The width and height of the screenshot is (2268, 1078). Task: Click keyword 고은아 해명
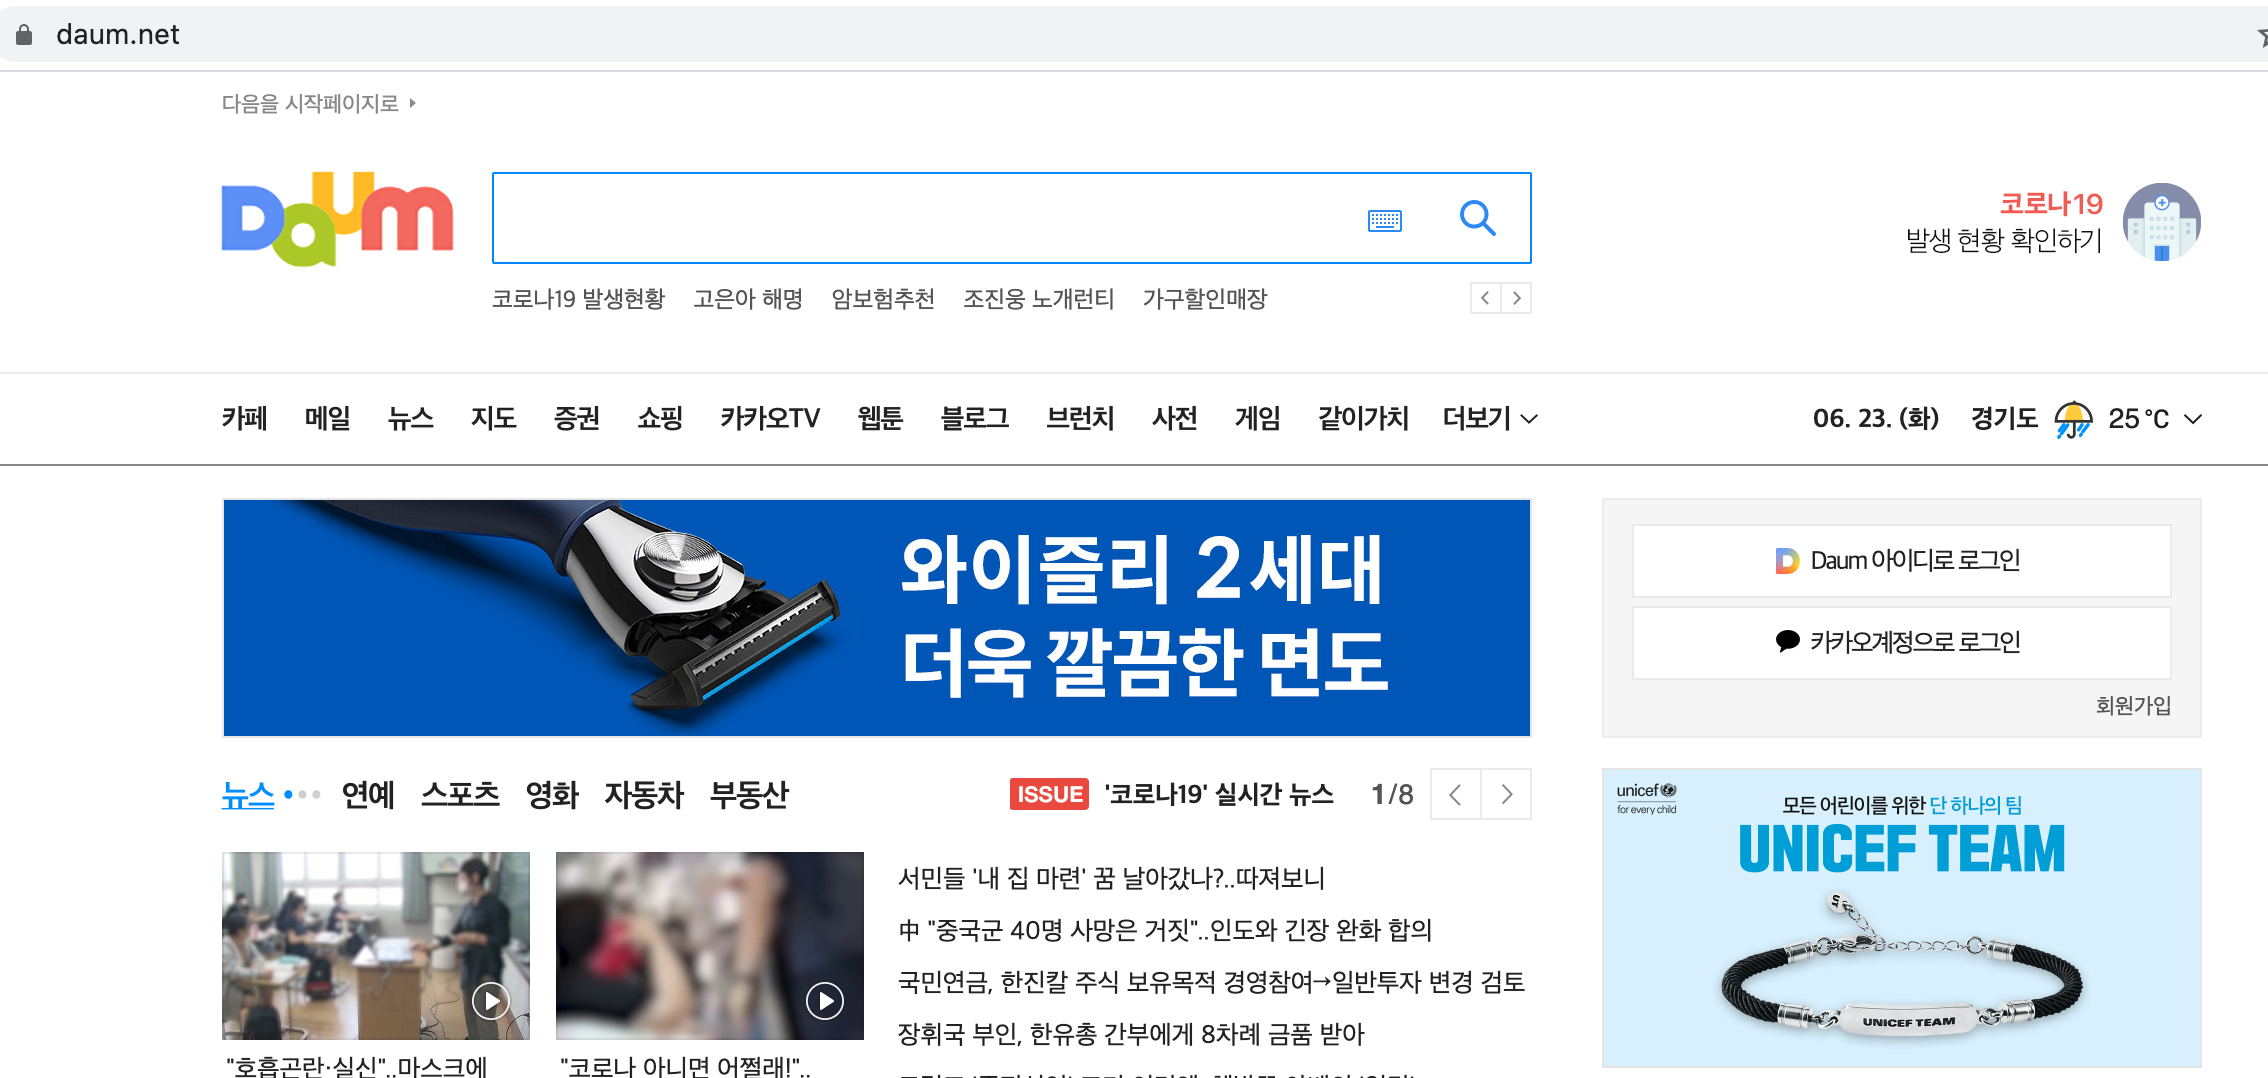[x=748, y=299]
